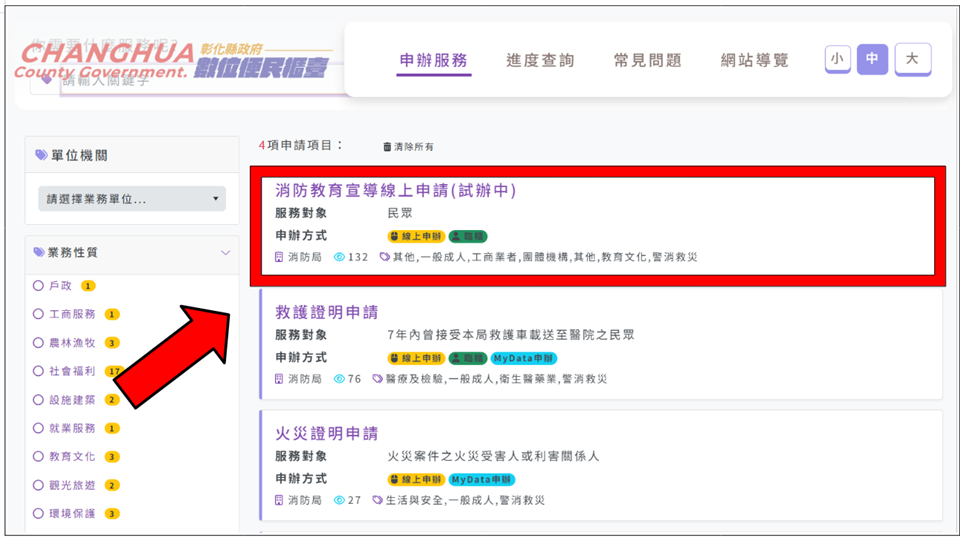
Task: Open 消防教育宣導線上申請(試辦中) link
Action: [x=395, y=190]
